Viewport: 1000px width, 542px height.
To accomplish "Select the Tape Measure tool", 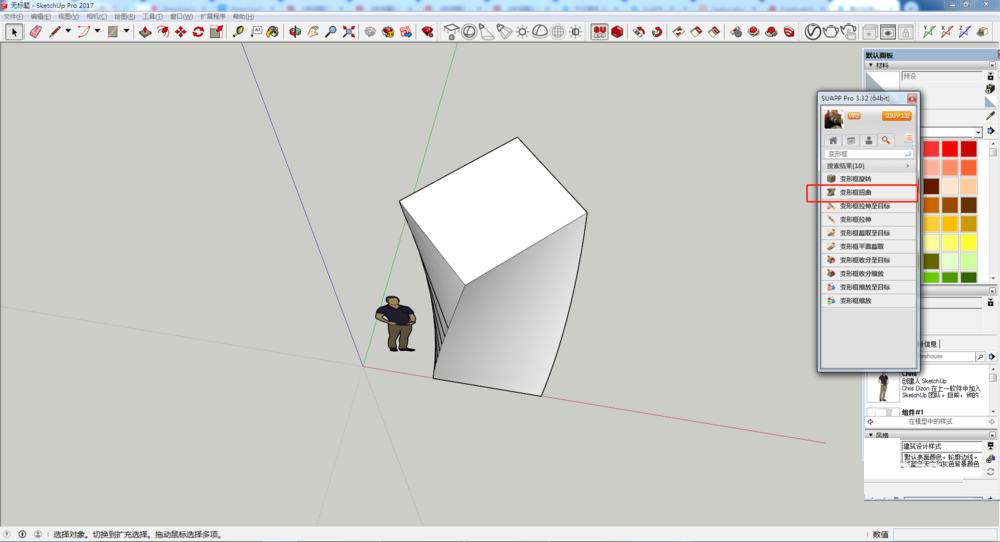I will [x=238, y=32].
